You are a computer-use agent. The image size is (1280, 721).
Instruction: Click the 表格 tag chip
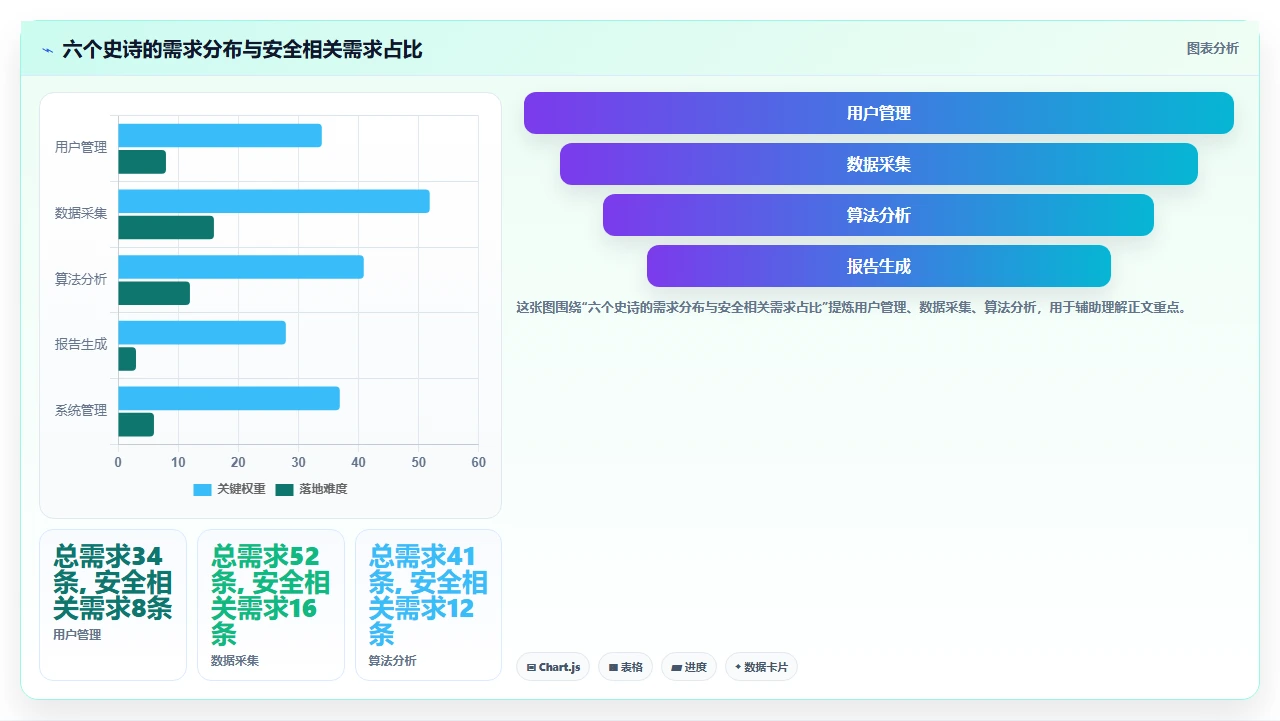pos(625,667)
